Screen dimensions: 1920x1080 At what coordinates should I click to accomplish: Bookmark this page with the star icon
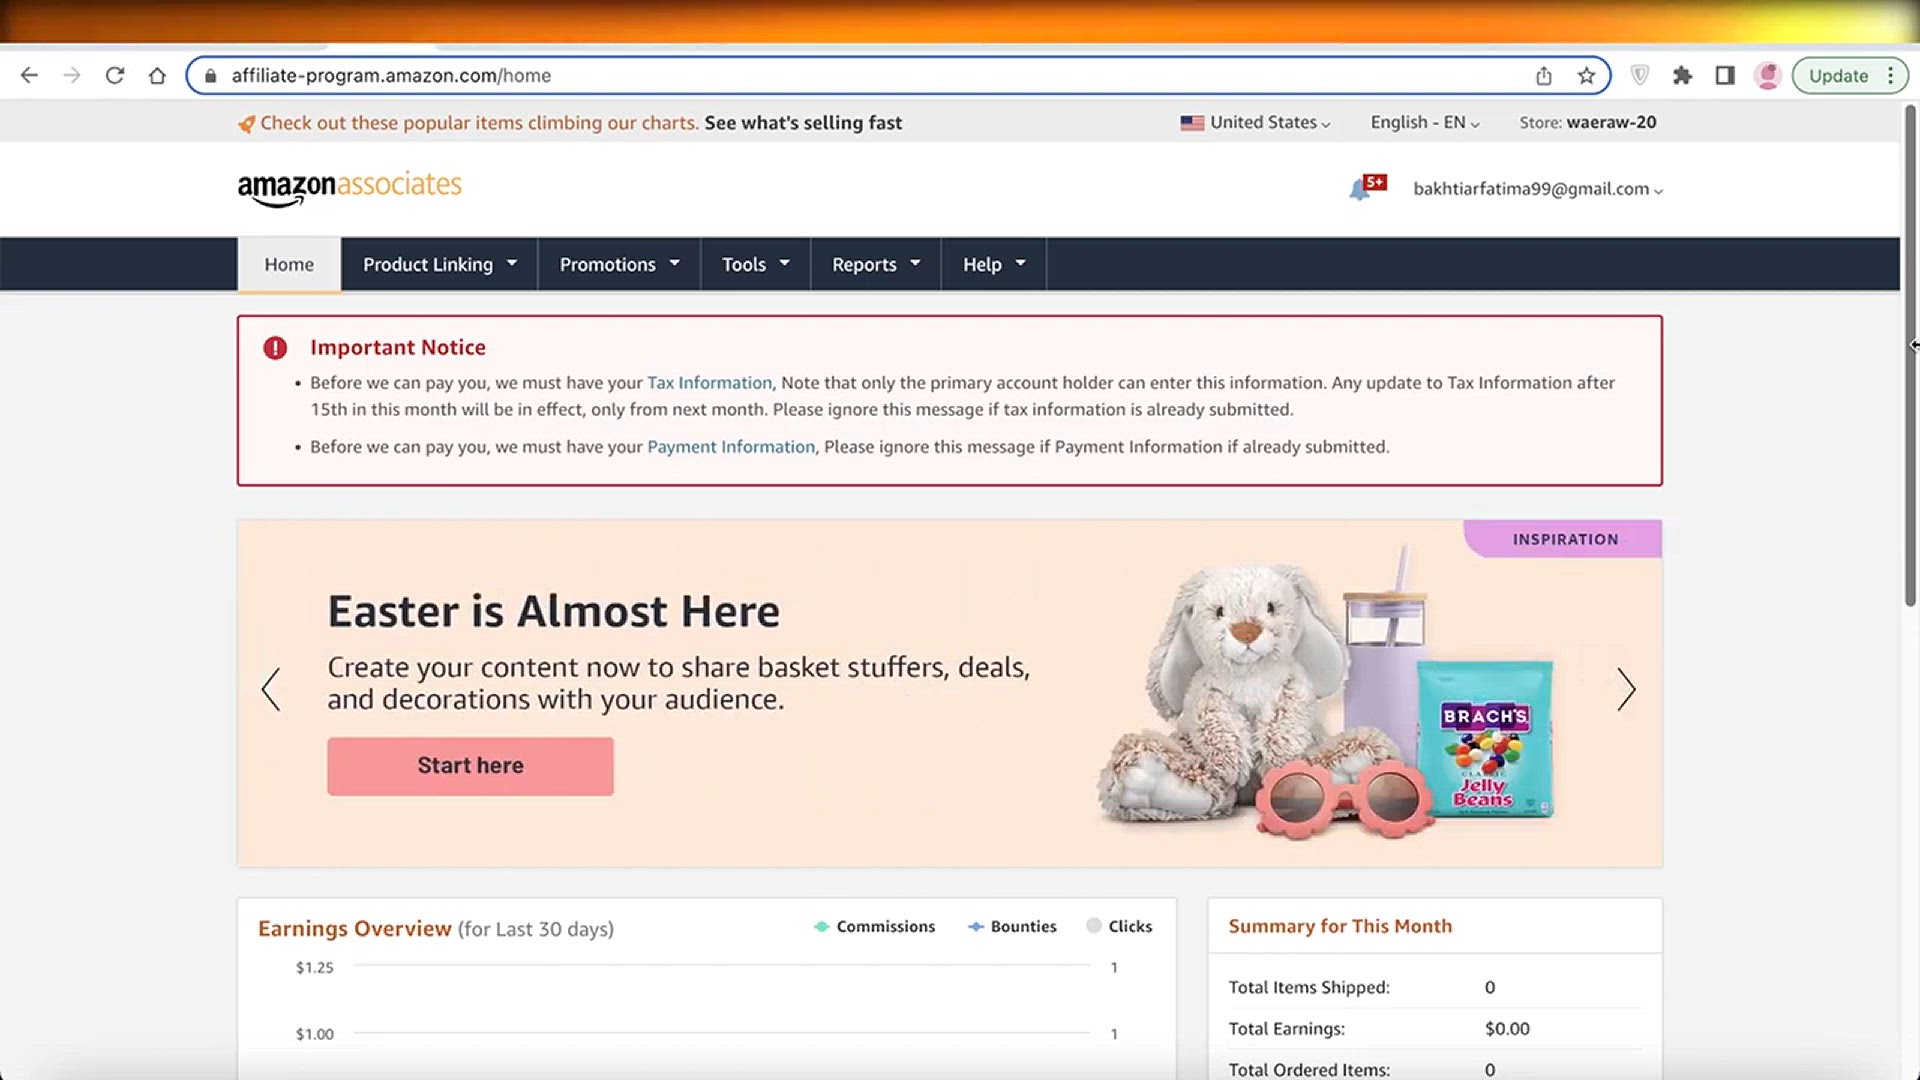[x=1586, y=76]
